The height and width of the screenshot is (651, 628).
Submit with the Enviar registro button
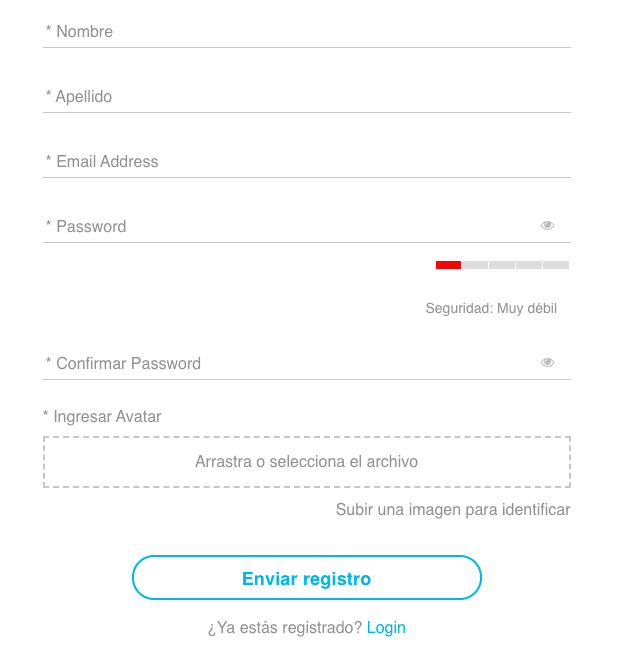click(x=307, y=578)
